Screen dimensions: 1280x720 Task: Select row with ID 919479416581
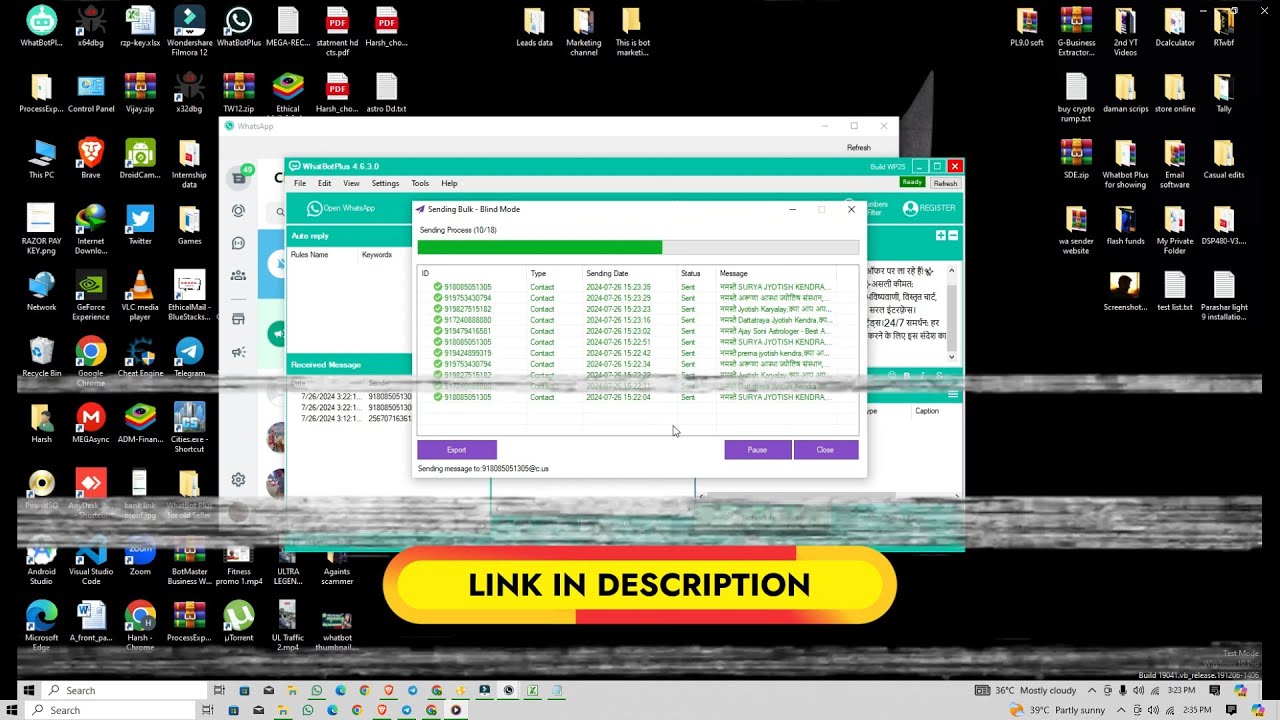pyautogui.click(x=638, y=331)
